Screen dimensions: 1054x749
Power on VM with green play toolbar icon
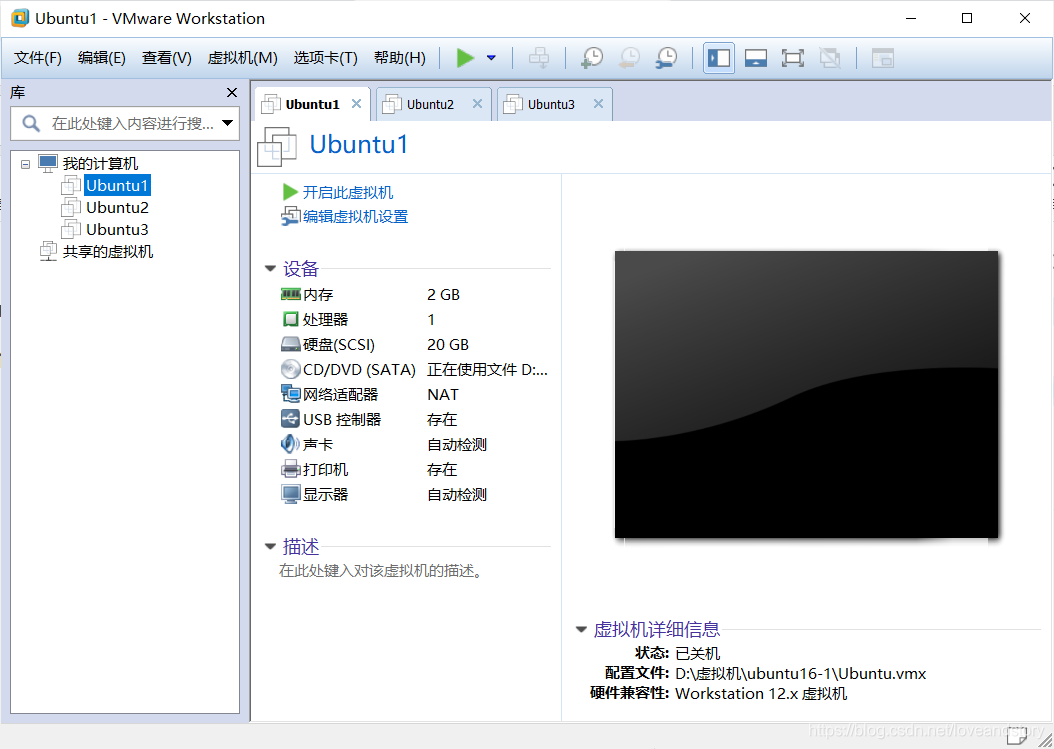pyautogui.click(x=464, y=58)
